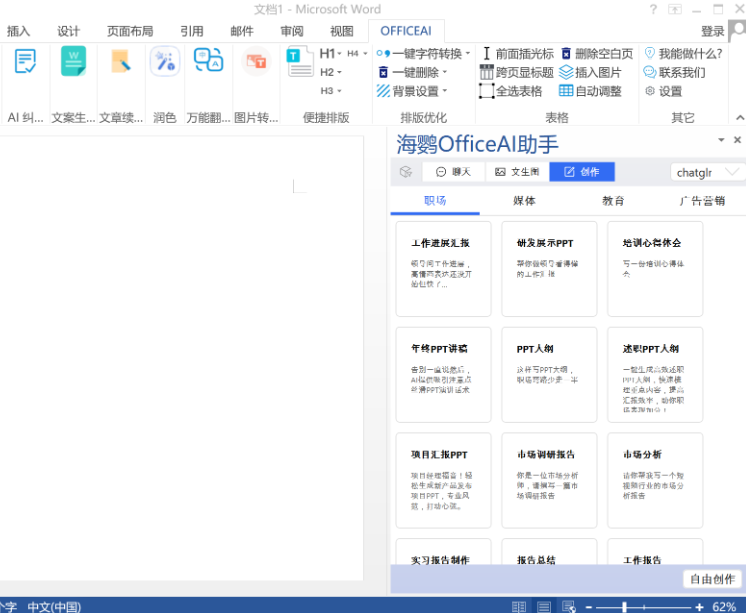Open the 引用 ribbon tab
The width and height of the screenshot is (746, 613).
click(x=192, y=31)
